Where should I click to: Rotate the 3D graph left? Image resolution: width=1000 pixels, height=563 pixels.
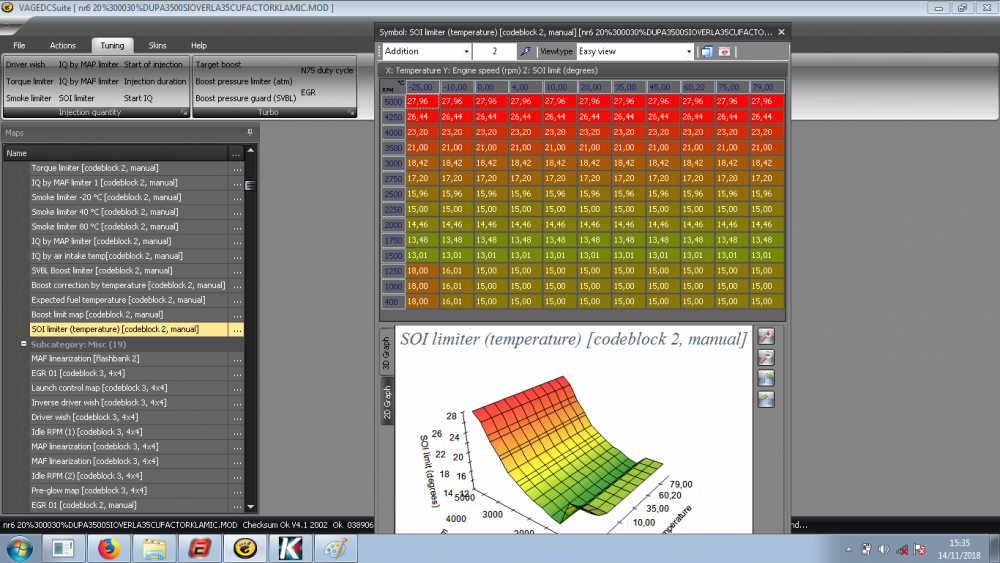tap(766, 379)
